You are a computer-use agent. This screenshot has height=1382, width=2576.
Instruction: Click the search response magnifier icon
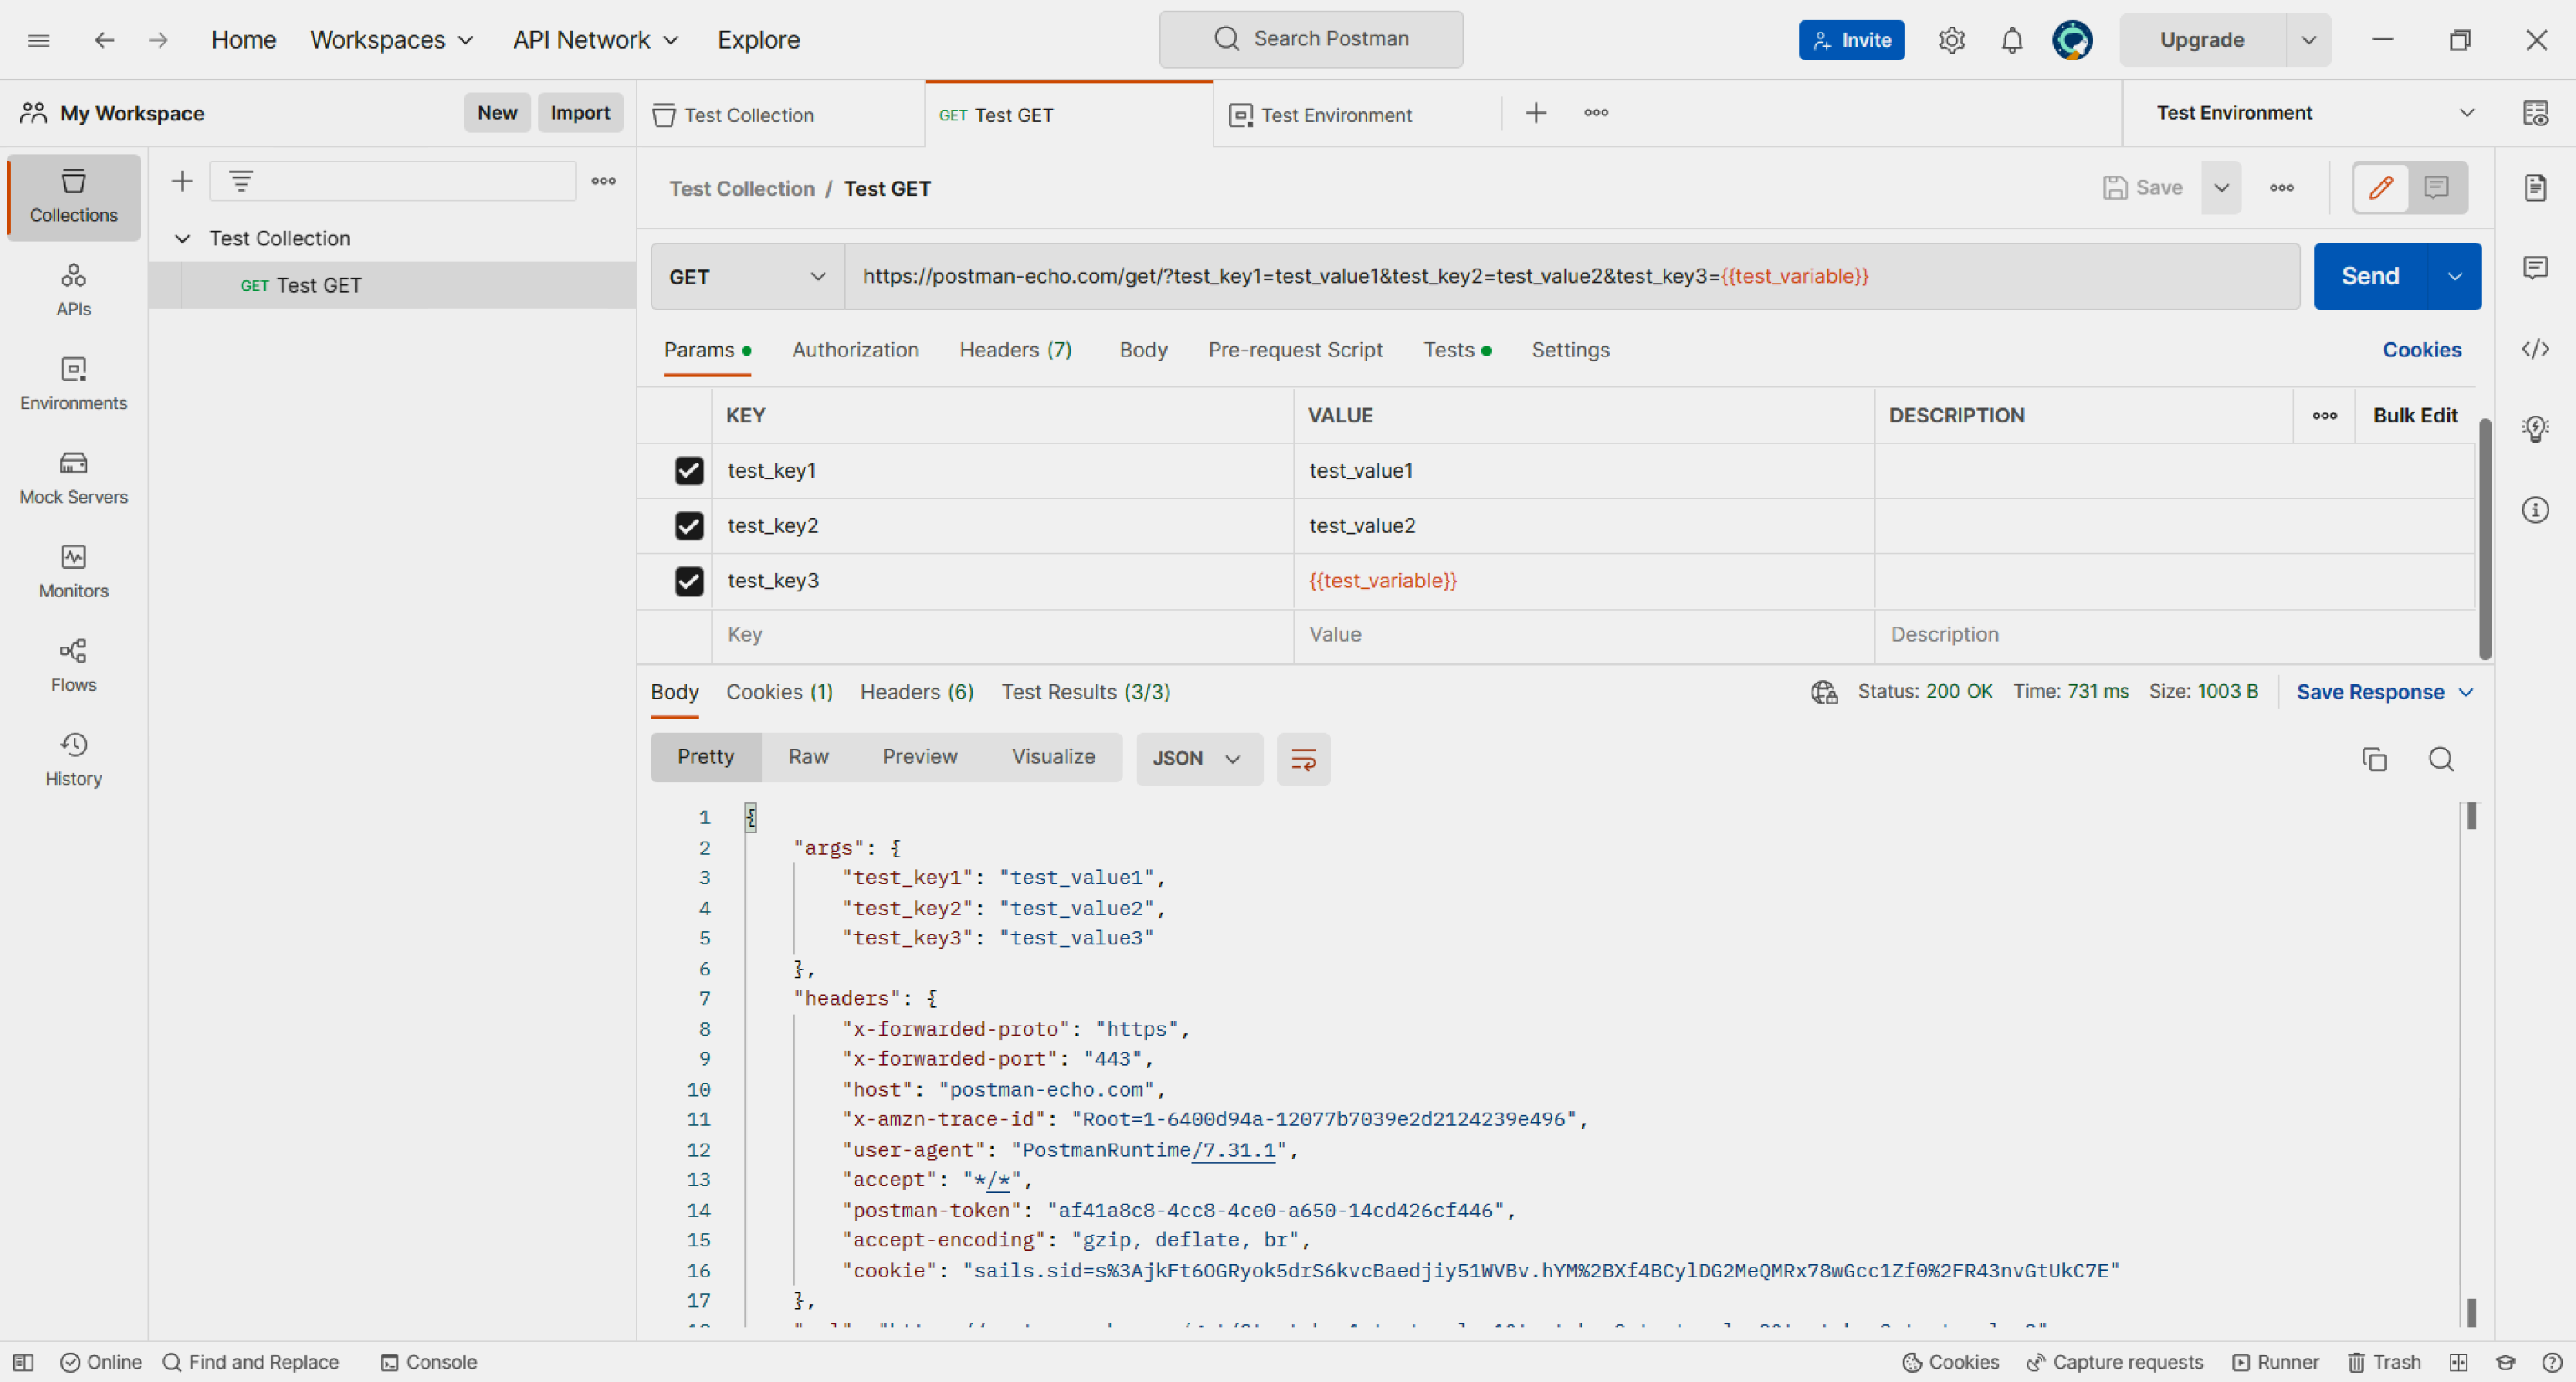tap(2440, 759)
